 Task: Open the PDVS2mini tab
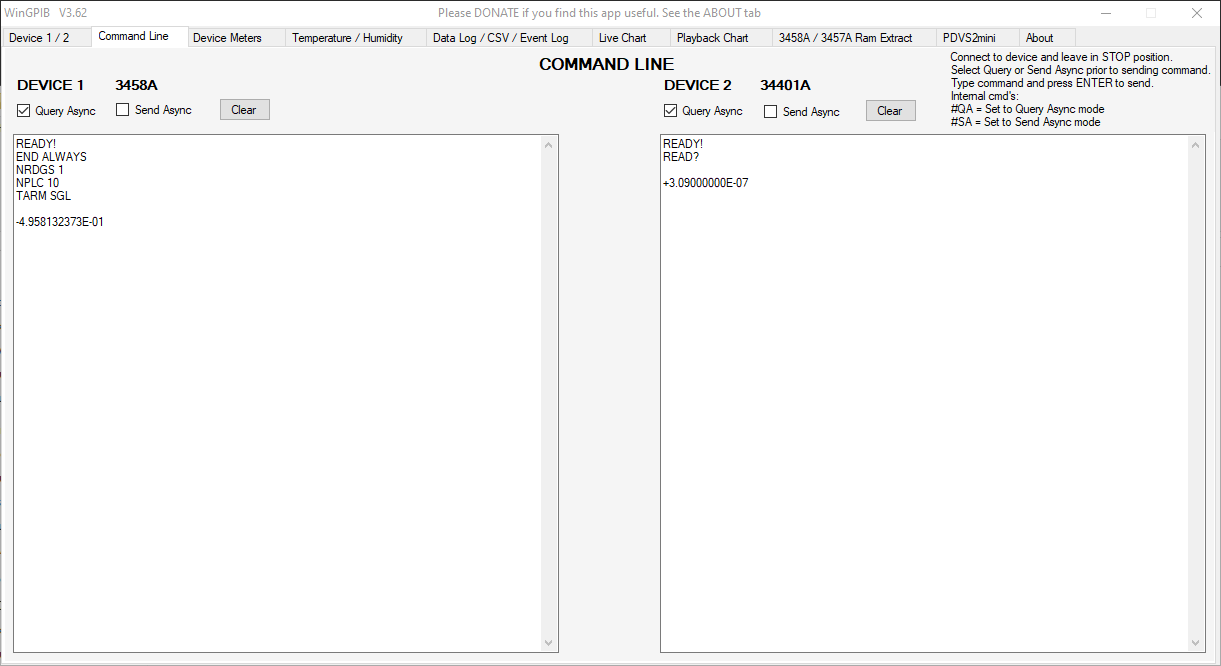969,38
